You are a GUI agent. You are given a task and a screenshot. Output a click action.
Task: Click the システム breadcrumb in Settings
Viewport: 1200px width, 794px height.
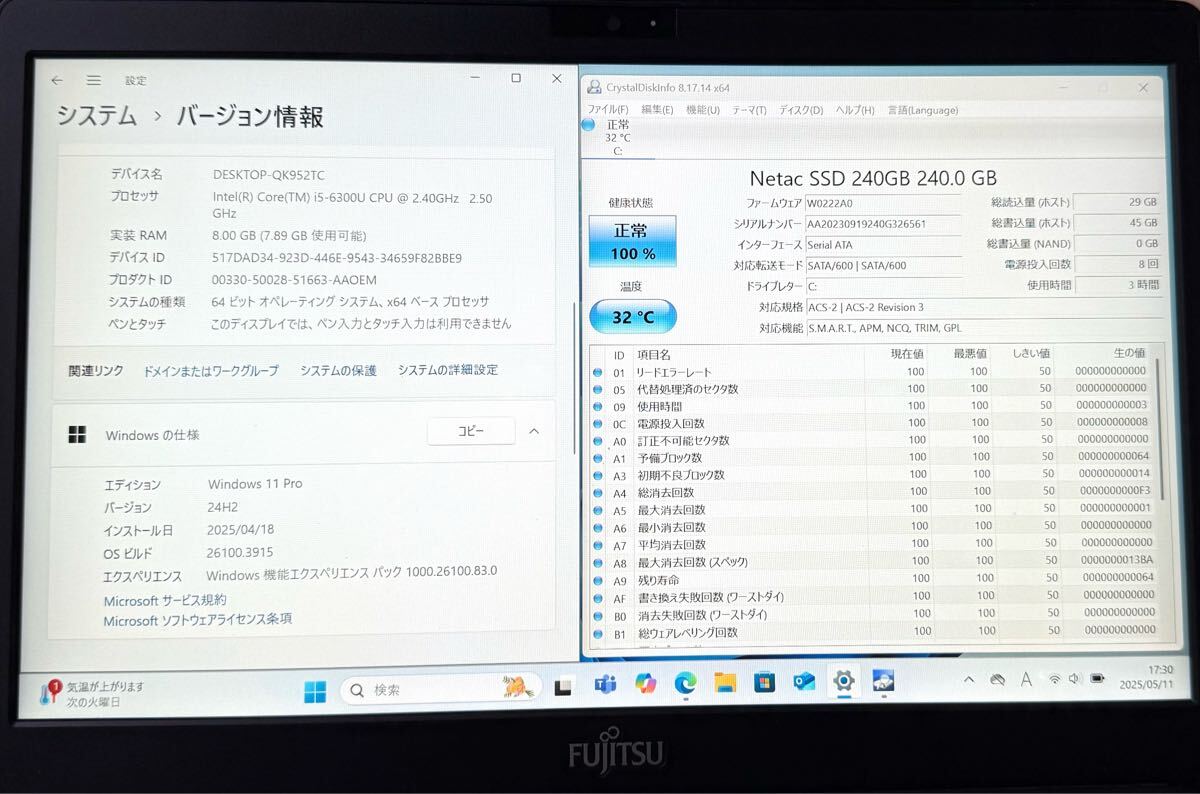click(96, 117)
